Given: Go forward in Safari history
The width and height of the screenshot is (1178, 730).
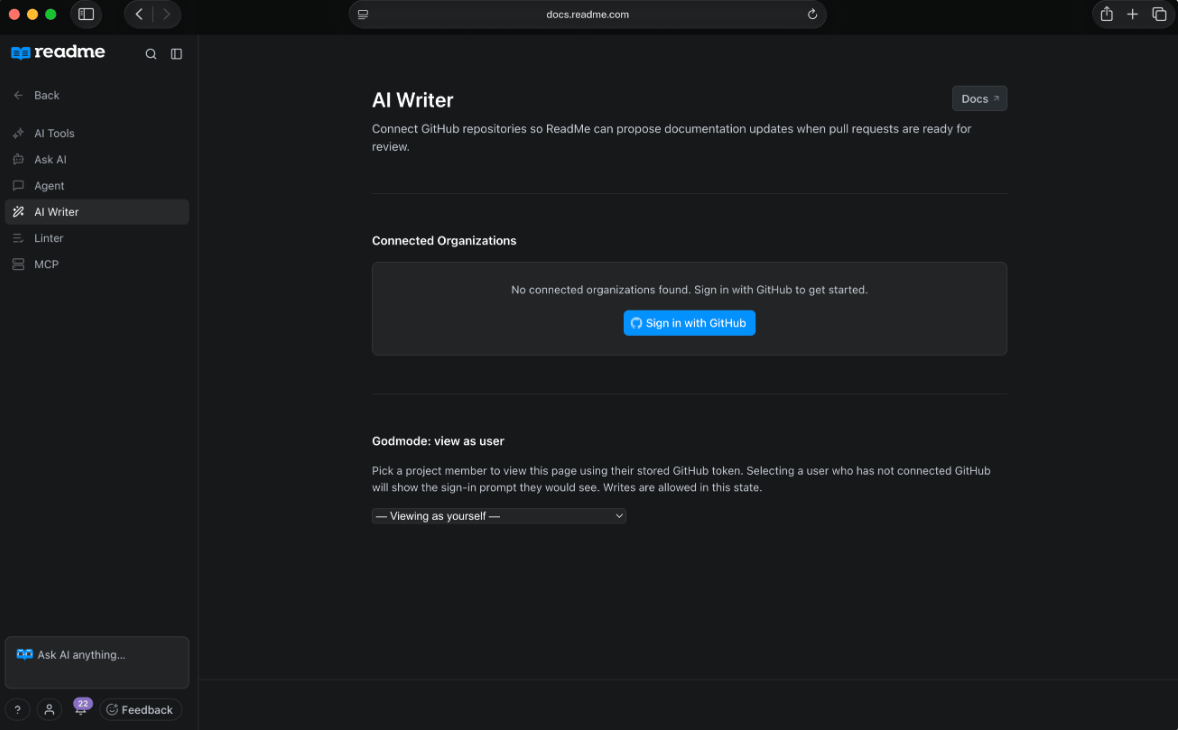Looking at the screenshot, I should (166, 14).
